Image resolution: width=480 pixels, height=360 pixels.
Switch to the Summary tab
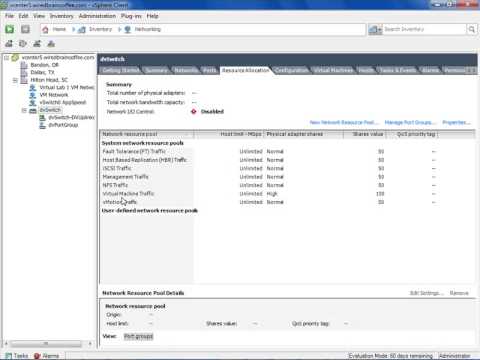click(x=156, y=70)
